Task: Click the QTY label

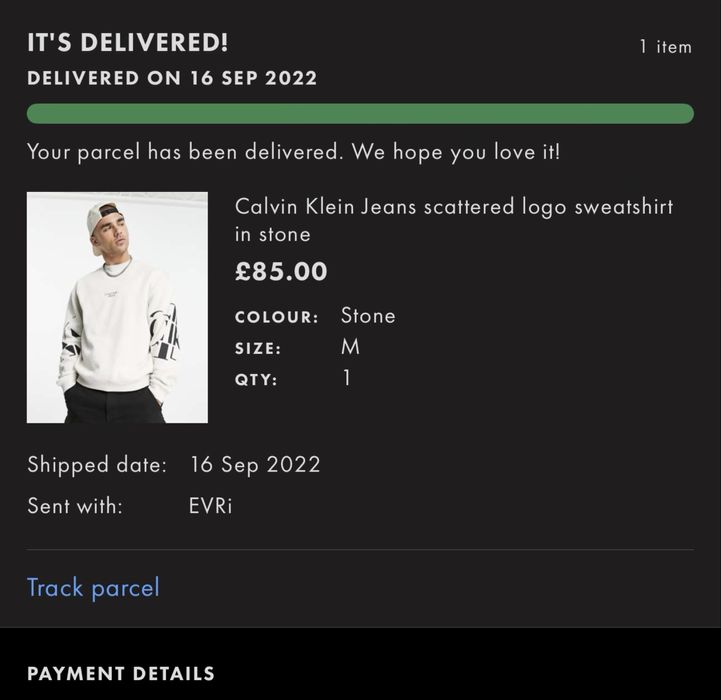Action: [256, 380]
